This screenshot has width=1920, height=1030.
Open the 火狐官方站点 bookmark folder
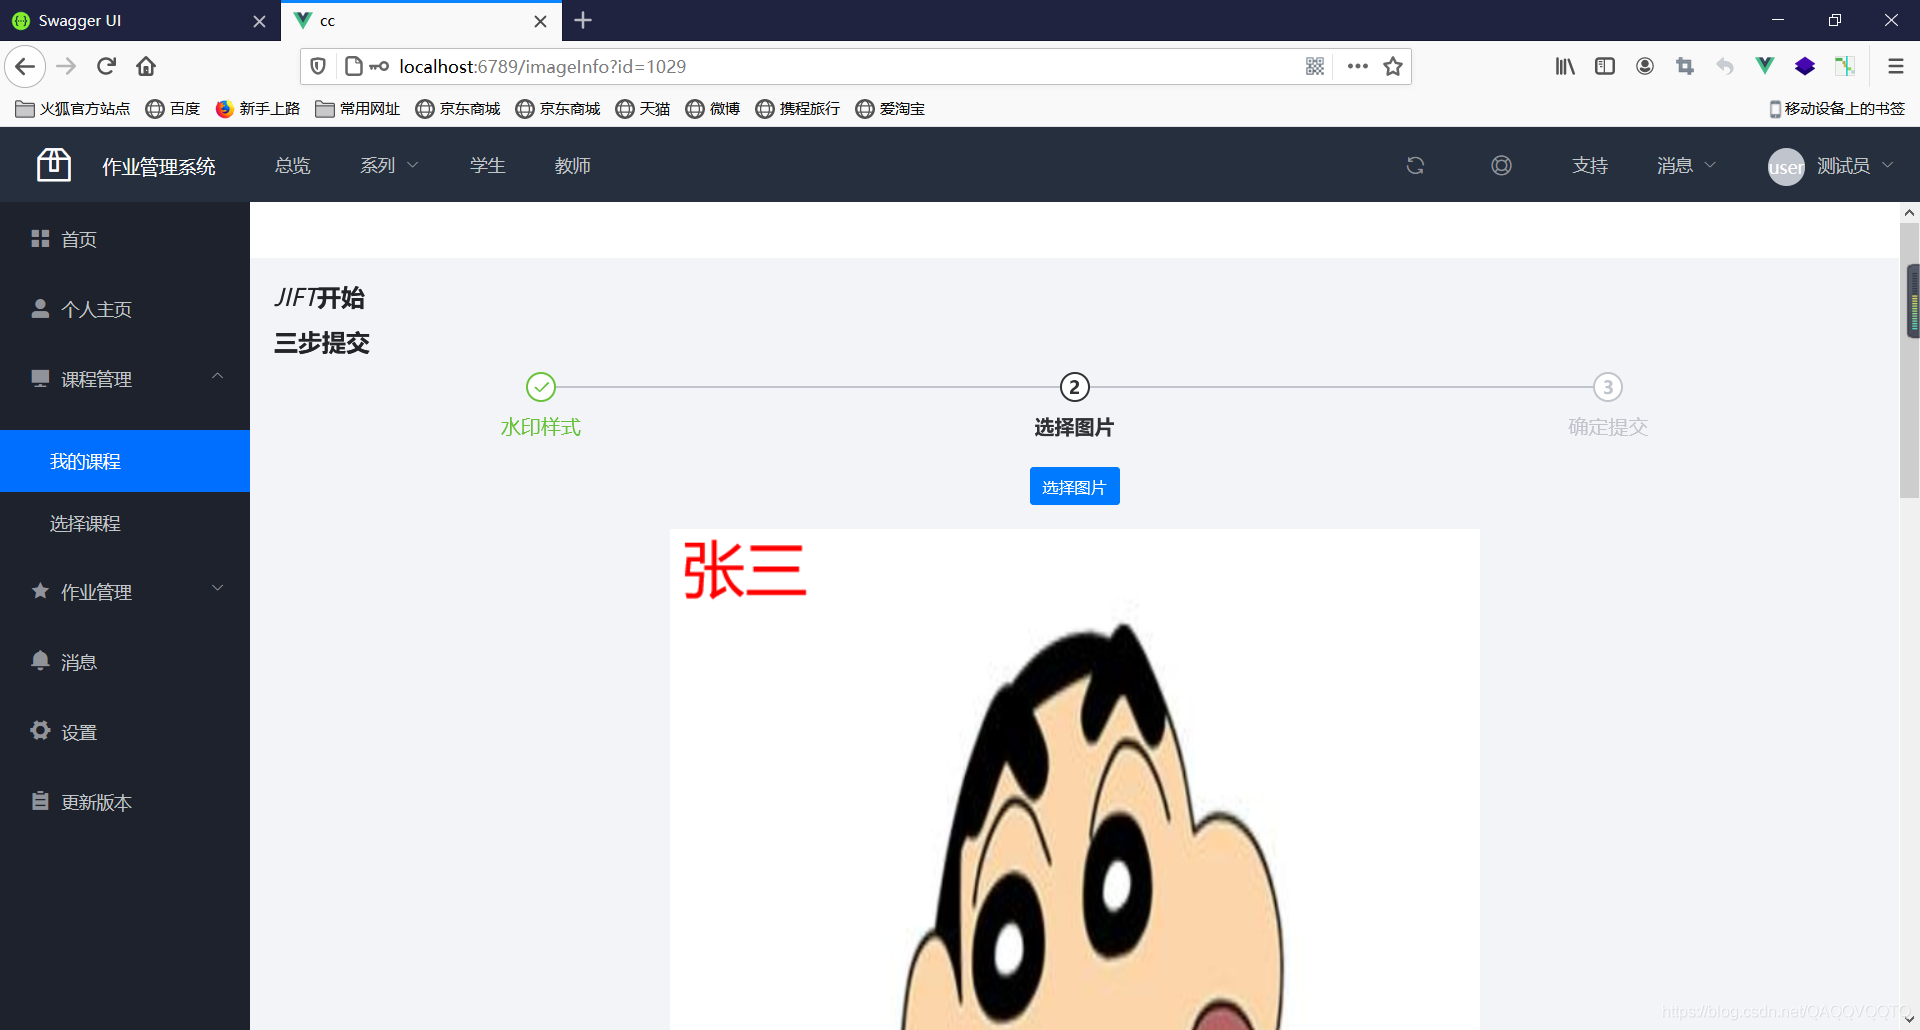(73, 109)
